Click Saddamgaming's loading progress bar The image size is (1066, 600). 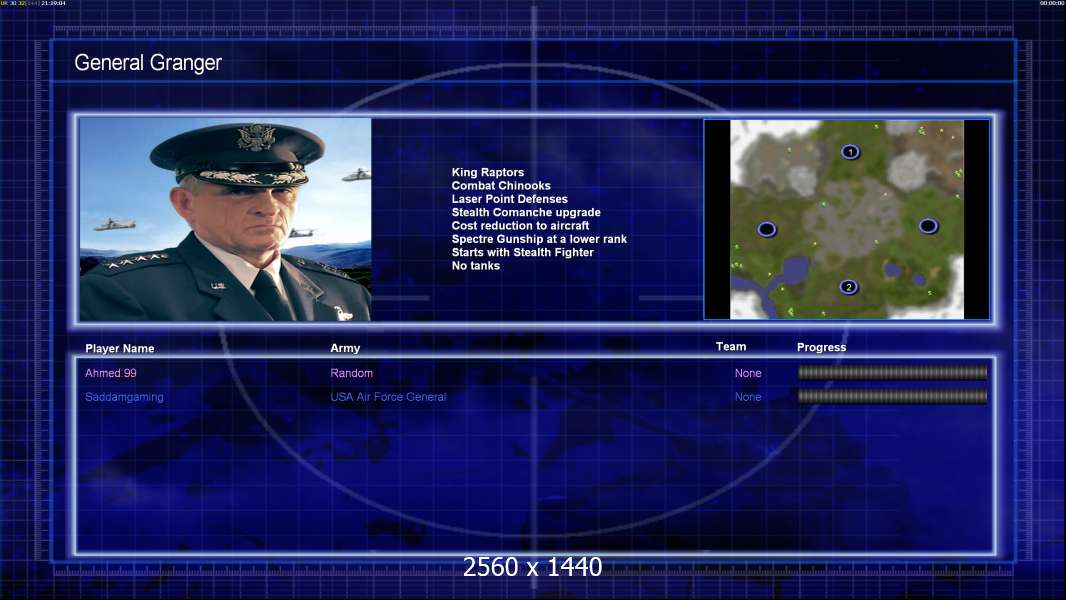point(892,396)
